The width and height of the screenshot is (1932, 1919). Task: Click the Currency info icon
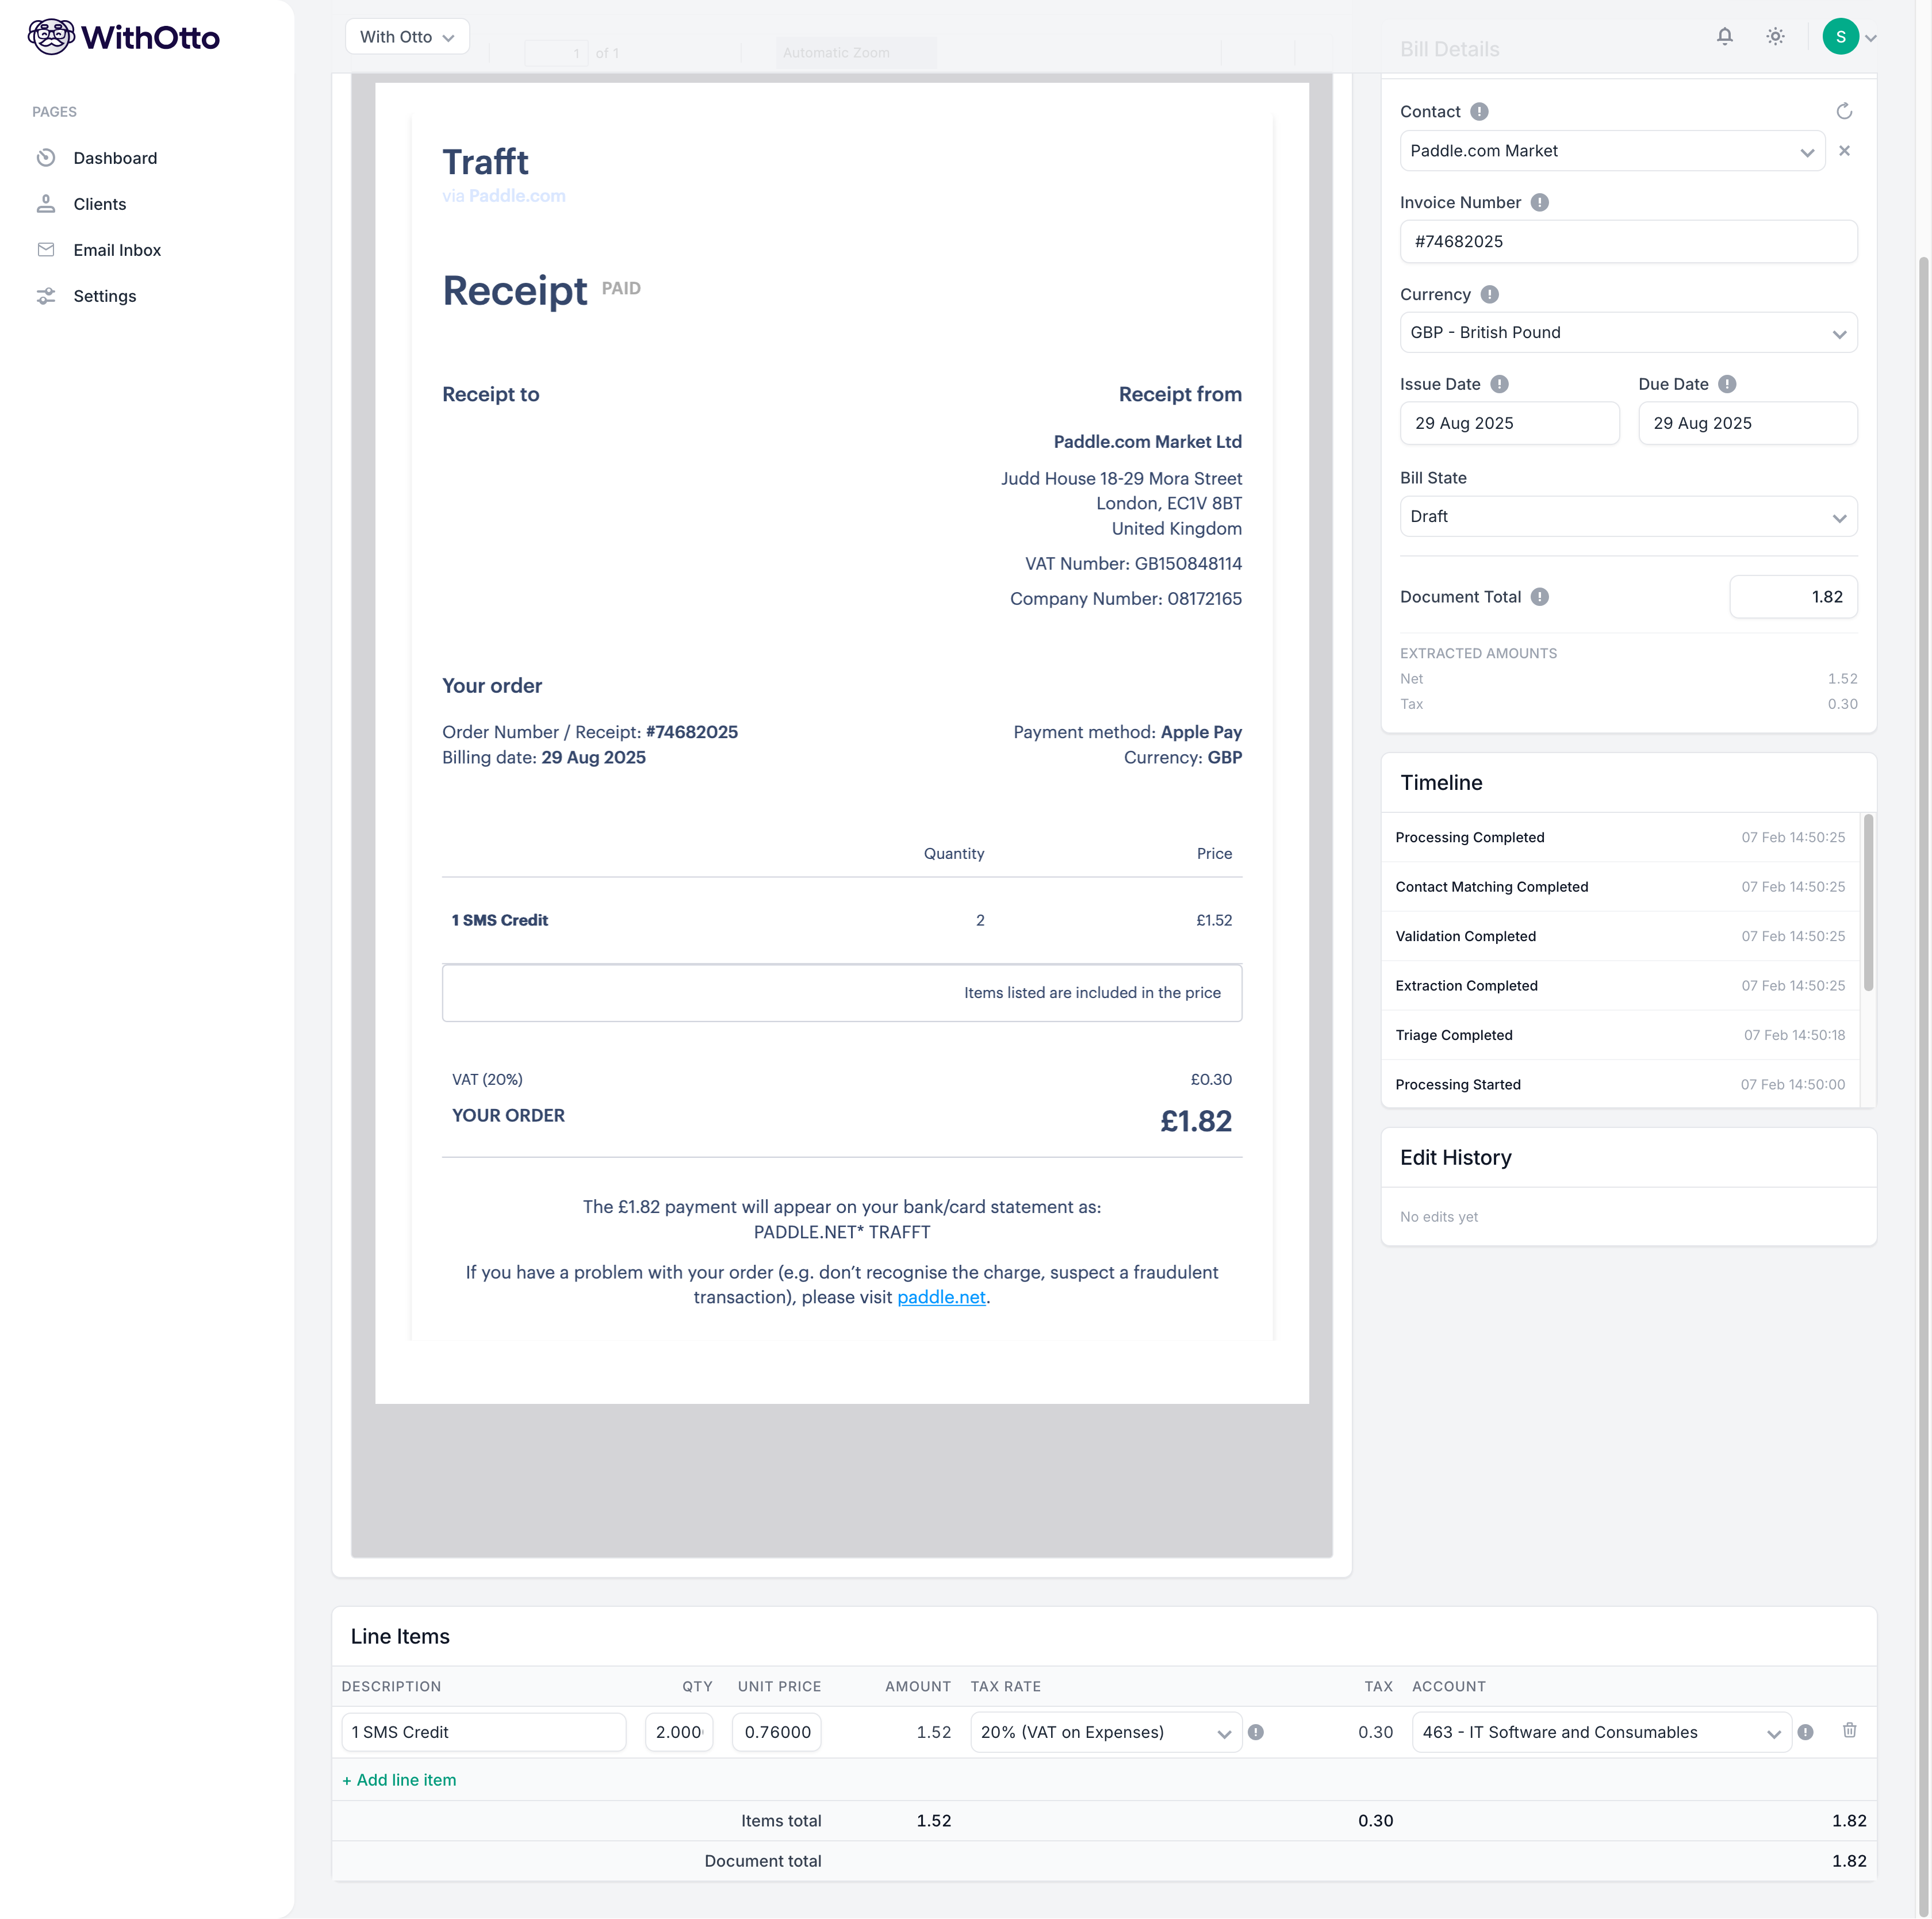[1489, 295]
